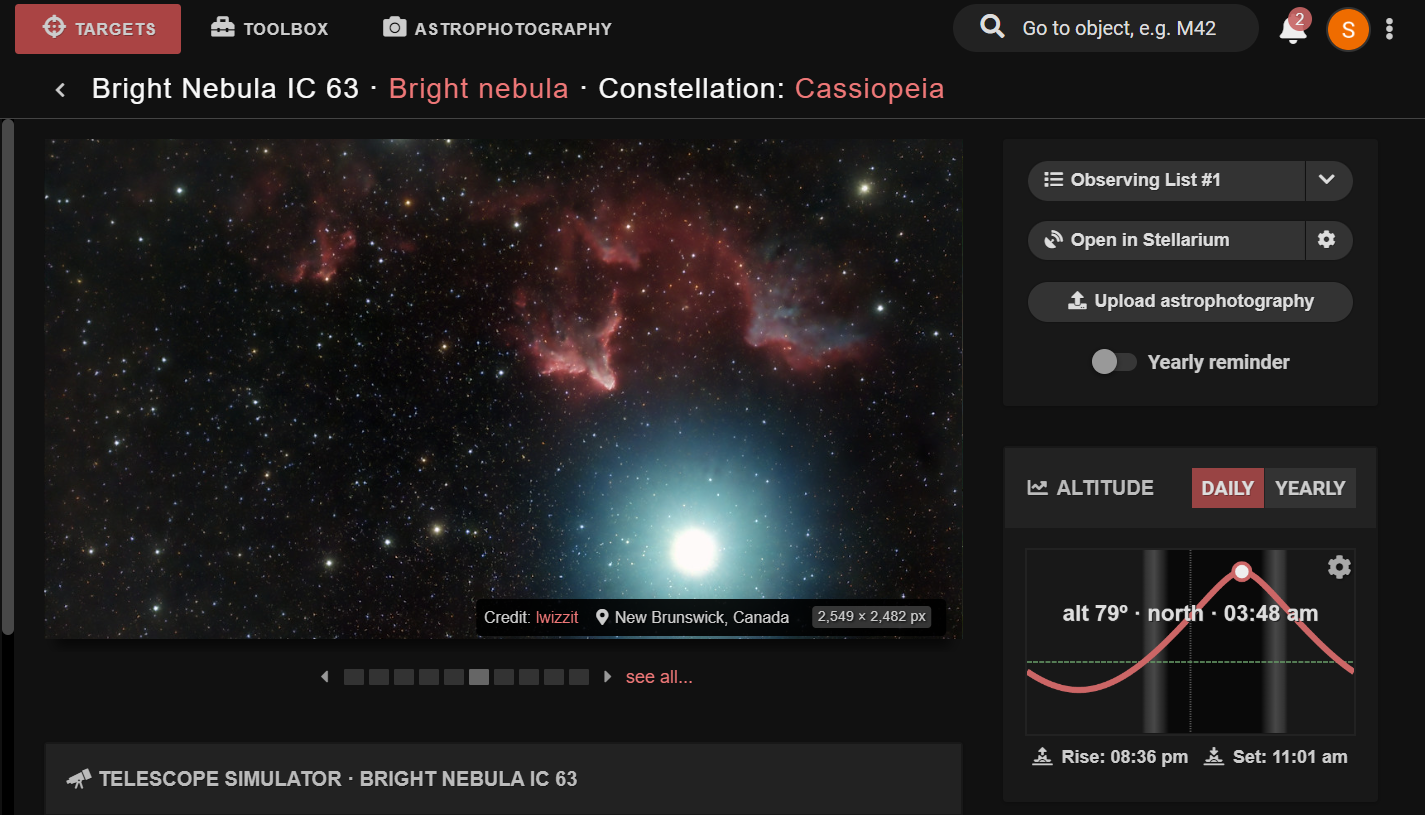
Task: Open the three-dot options menu
Action: [x=1389, y=29]
